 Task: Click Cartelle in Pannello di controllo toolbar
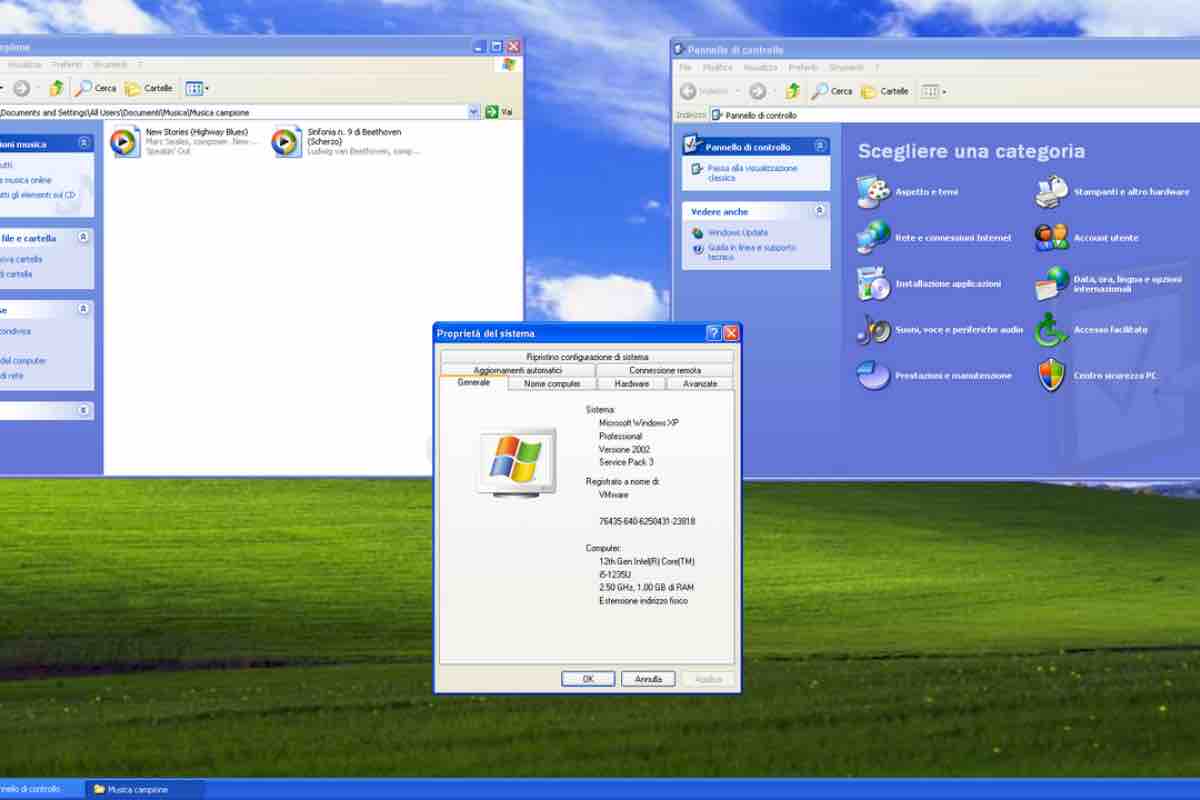[x=885, y=91]
